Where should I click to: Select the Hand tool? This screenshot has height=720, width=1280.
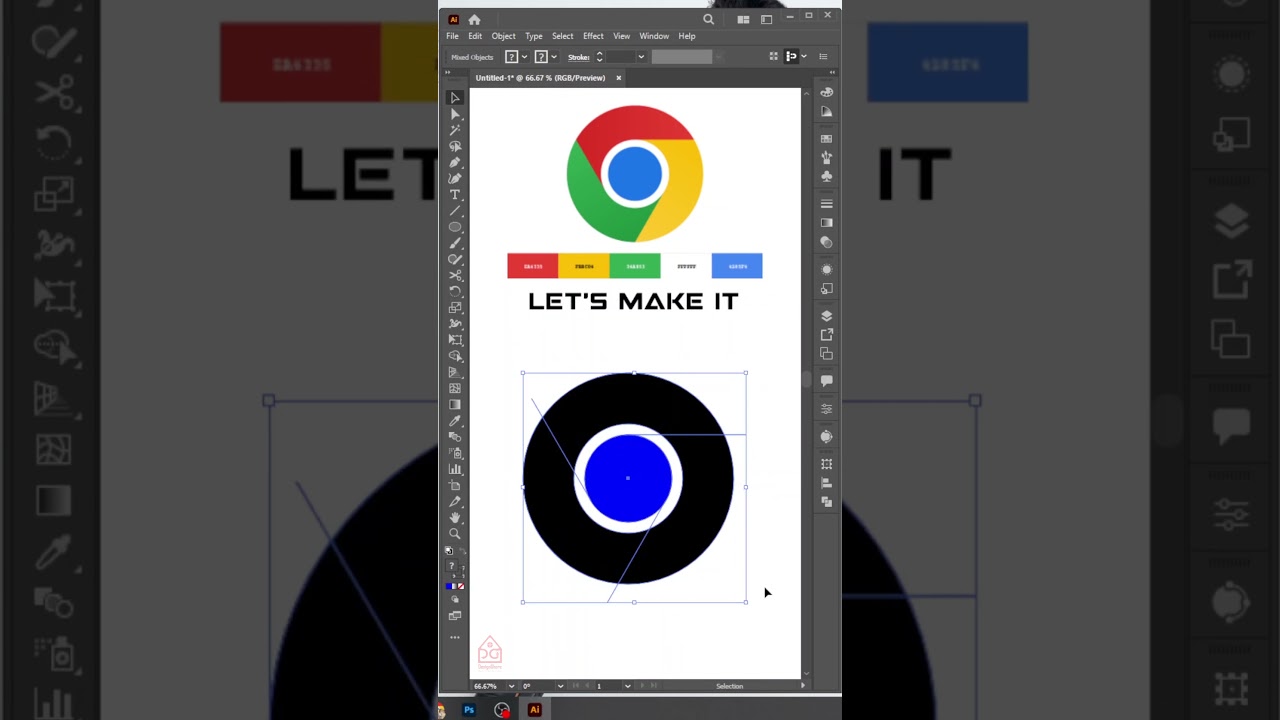coord(455,517)
